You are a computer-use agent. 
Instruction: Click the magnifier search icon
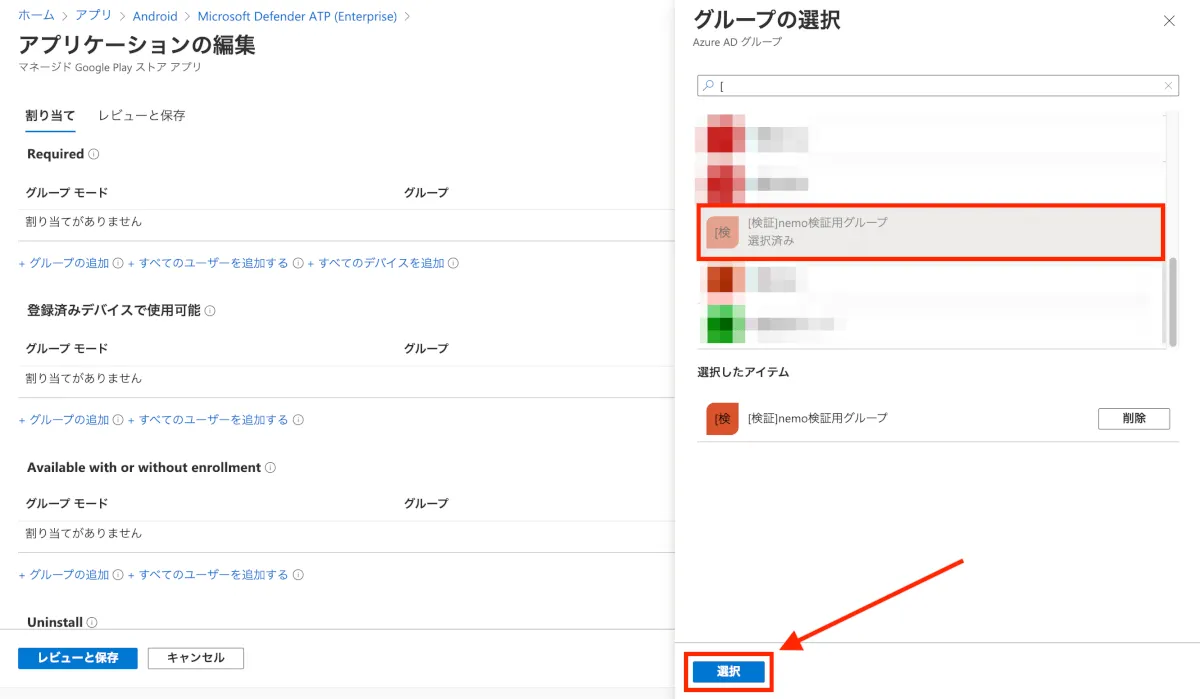tap(708, 86)
